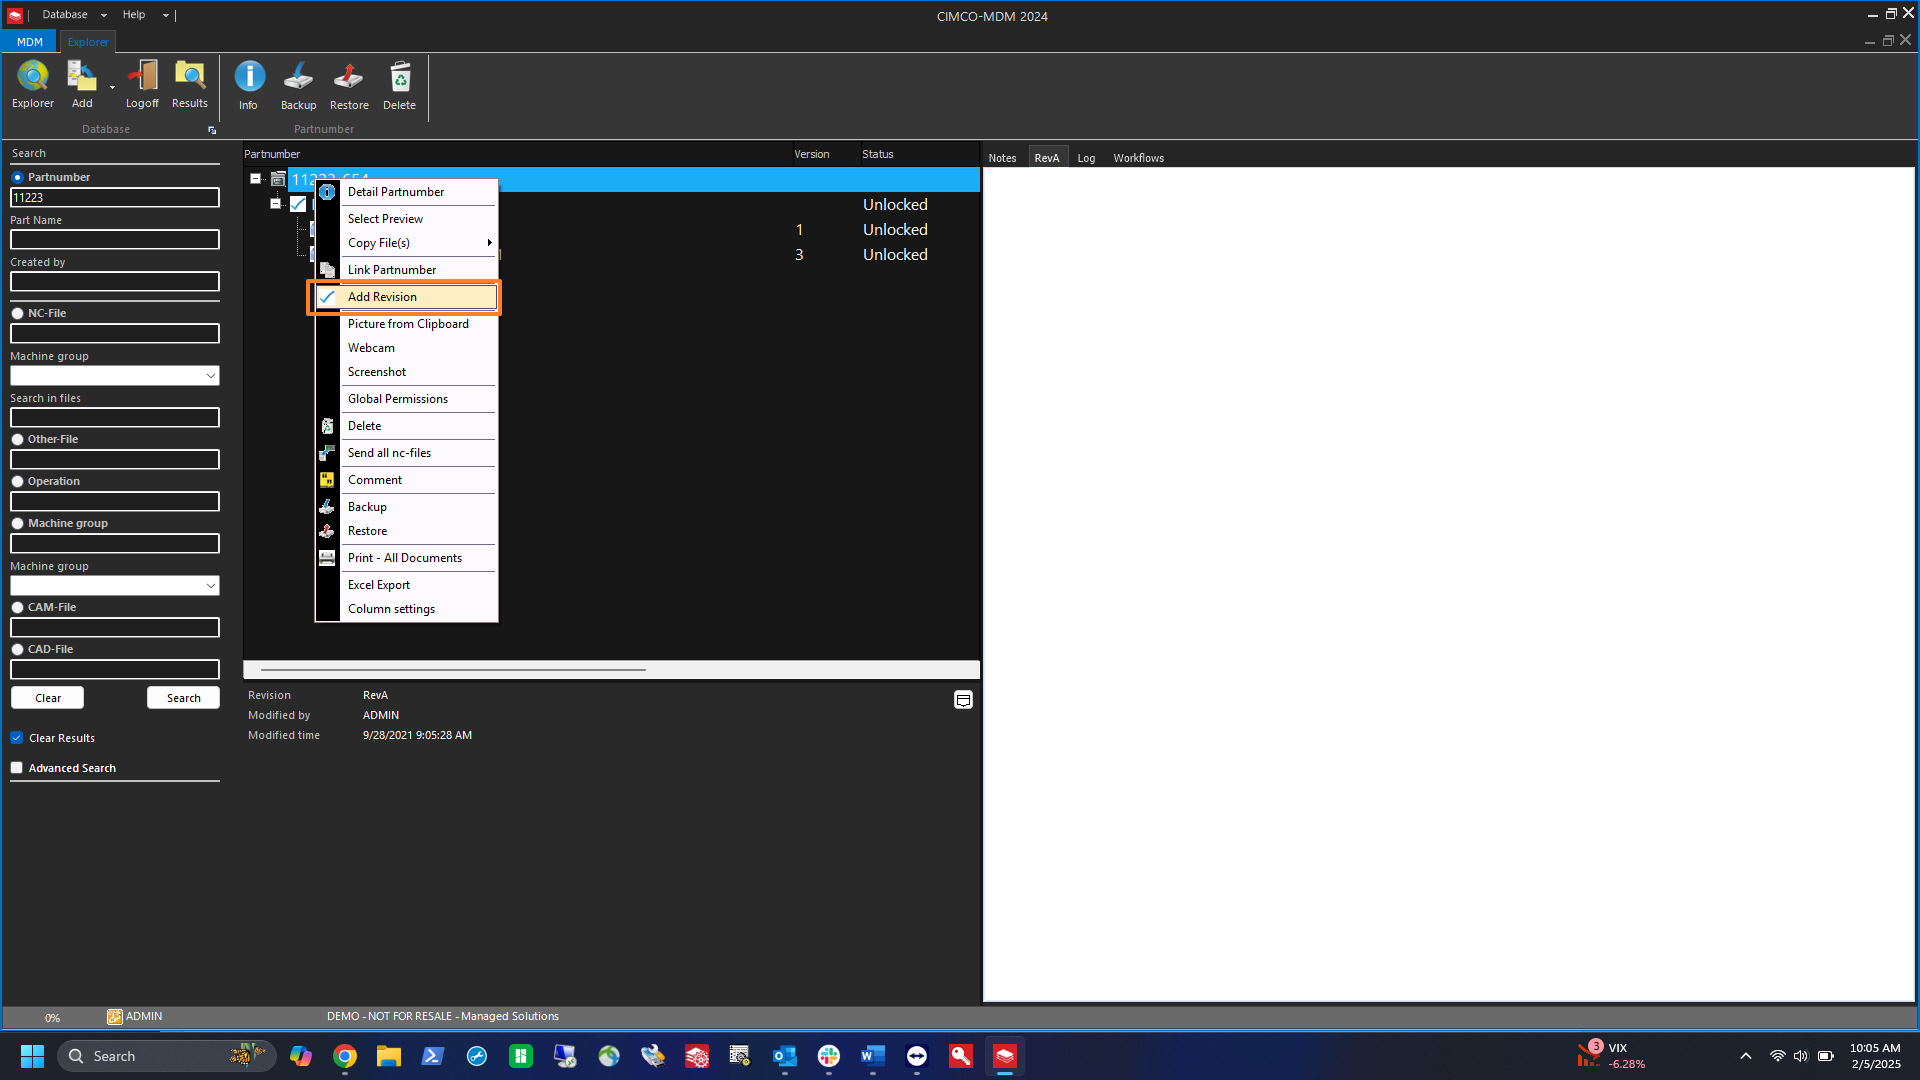Open Outlook from the taskbar
The image size is (1920, 1080).
785,1056
